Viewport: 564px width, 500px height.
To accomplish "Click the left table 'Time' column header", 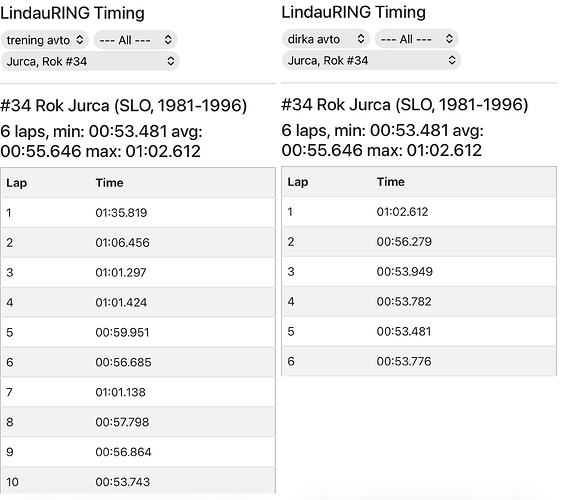I will click(109, 183).
